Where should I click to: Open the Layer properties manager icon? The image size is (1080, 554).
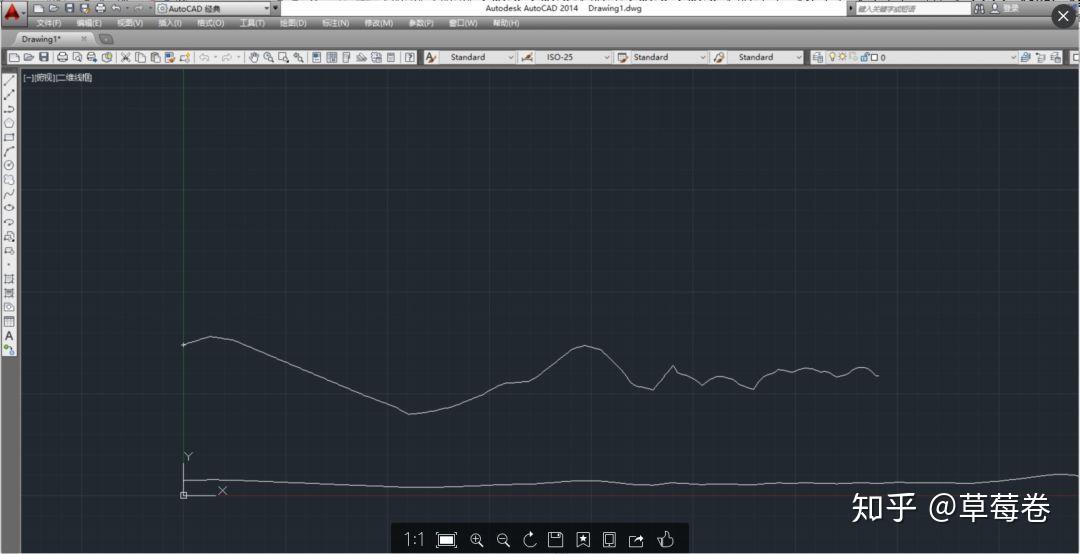(818, 57)
